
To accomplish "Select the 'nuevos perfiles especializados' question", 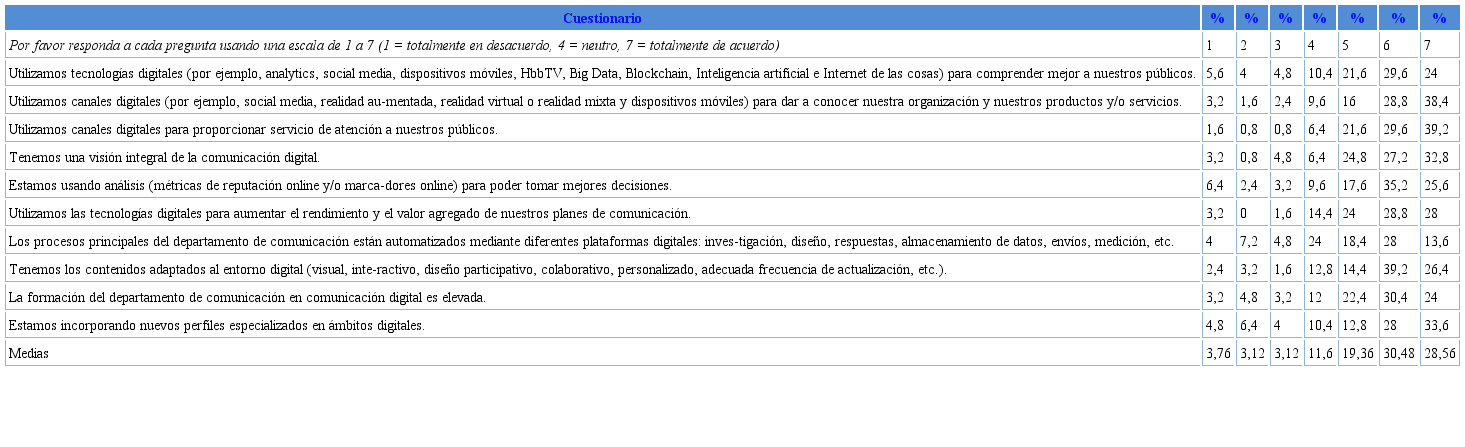I will [216, 325].
